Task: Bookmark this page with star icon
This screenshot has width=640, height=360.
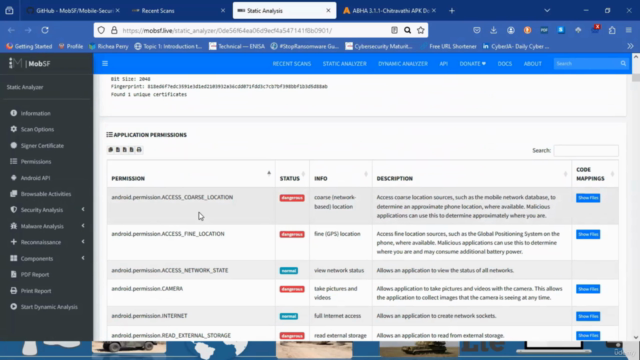Action: 421,30
